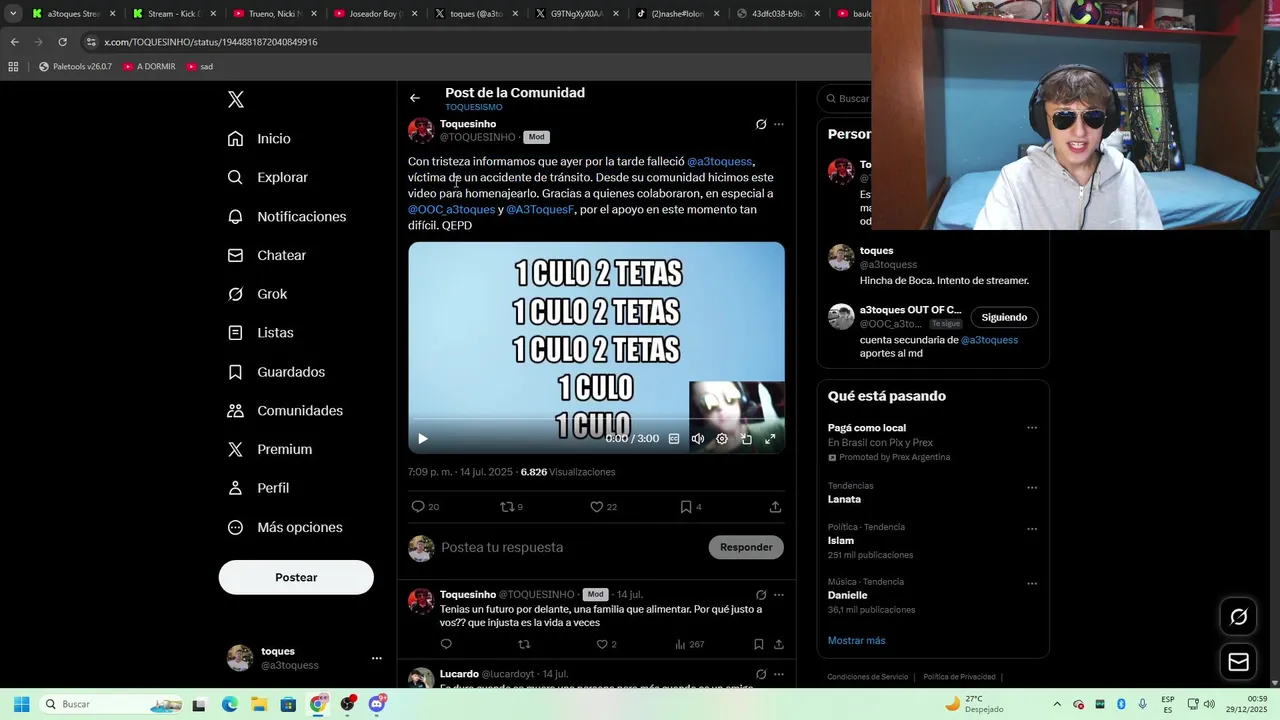Click the Grok icon on the main post

click(x=761, y=125)
